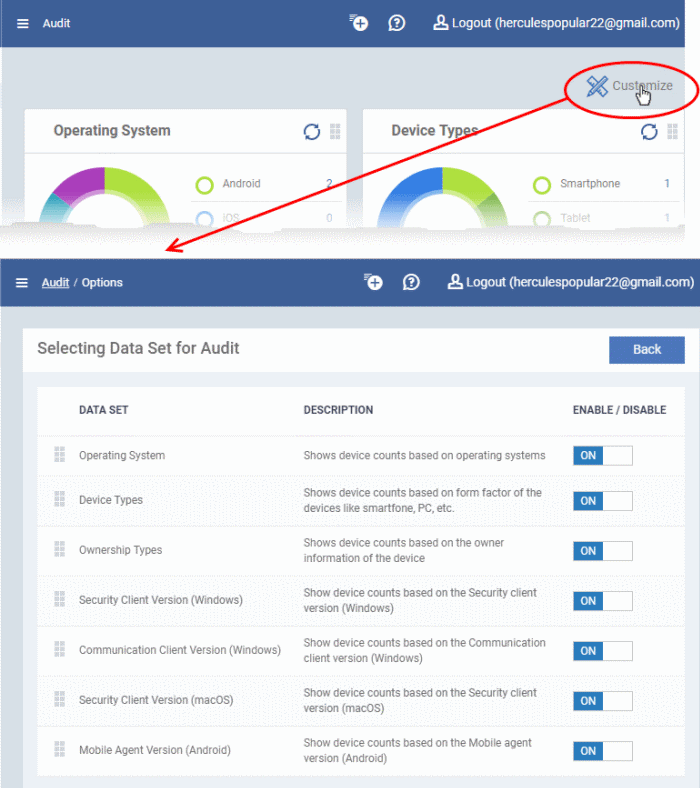Screen dimensions: 700x788
Task: Click the Operating System widget drag handle
Action: tap(335, 131)
